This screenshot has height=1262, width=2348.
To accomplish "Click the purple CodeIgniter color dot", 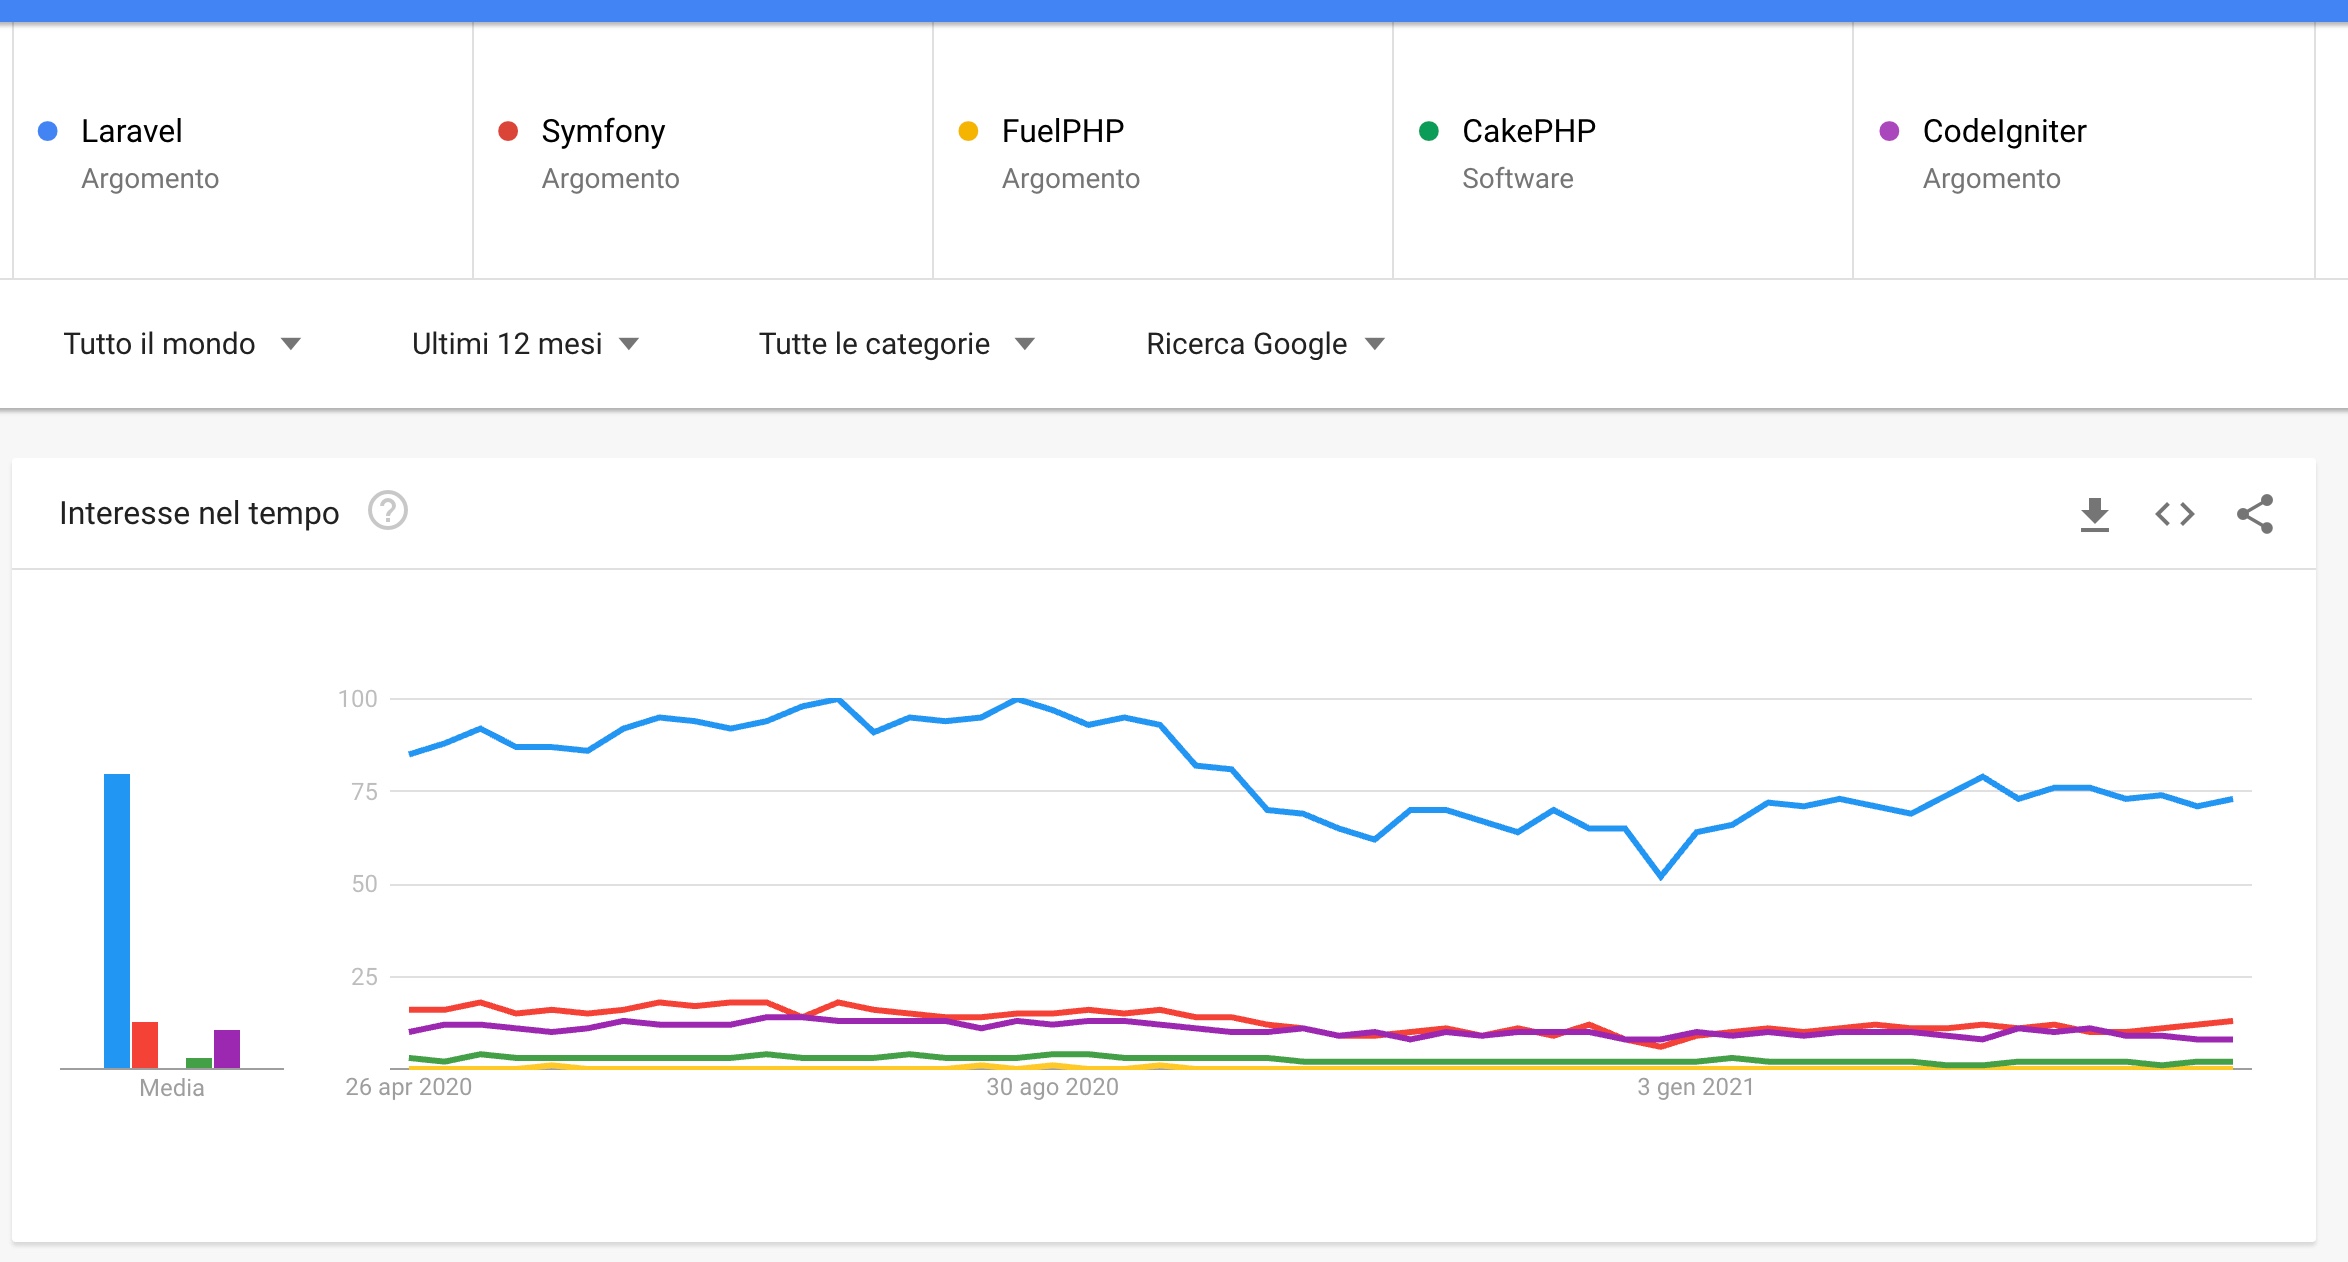I will [1889, 131].
